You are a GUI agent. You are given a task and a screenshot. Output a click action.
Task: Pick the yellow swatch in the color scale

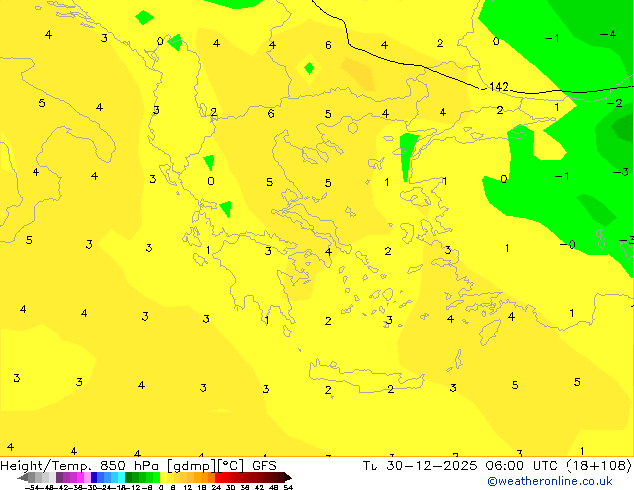(163, 477)
